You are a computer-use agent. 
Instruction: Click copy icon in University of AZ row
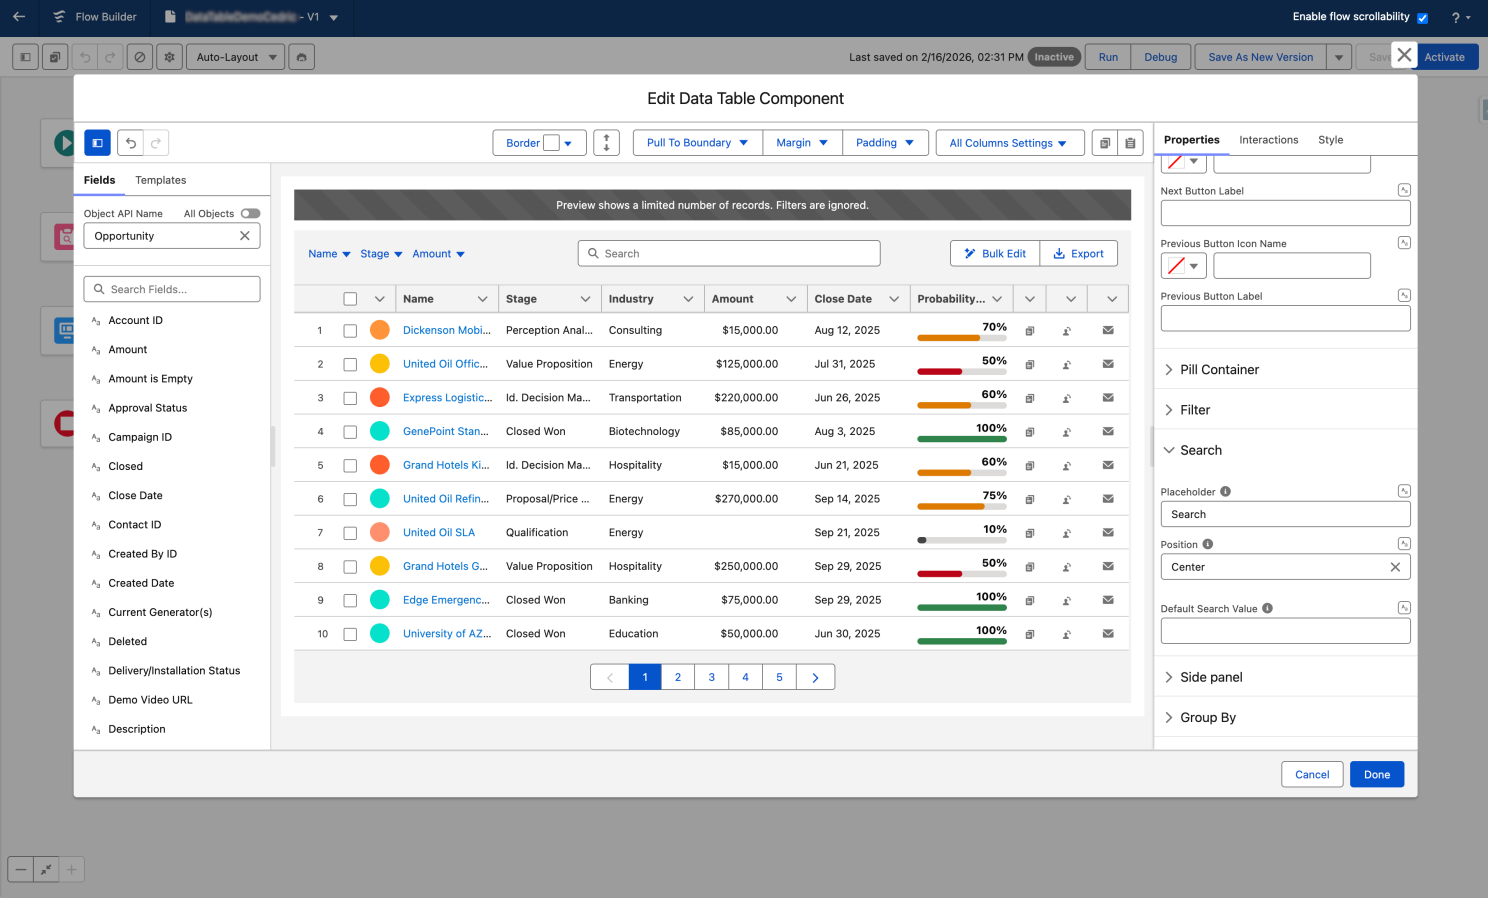(x=1029, y=634)
